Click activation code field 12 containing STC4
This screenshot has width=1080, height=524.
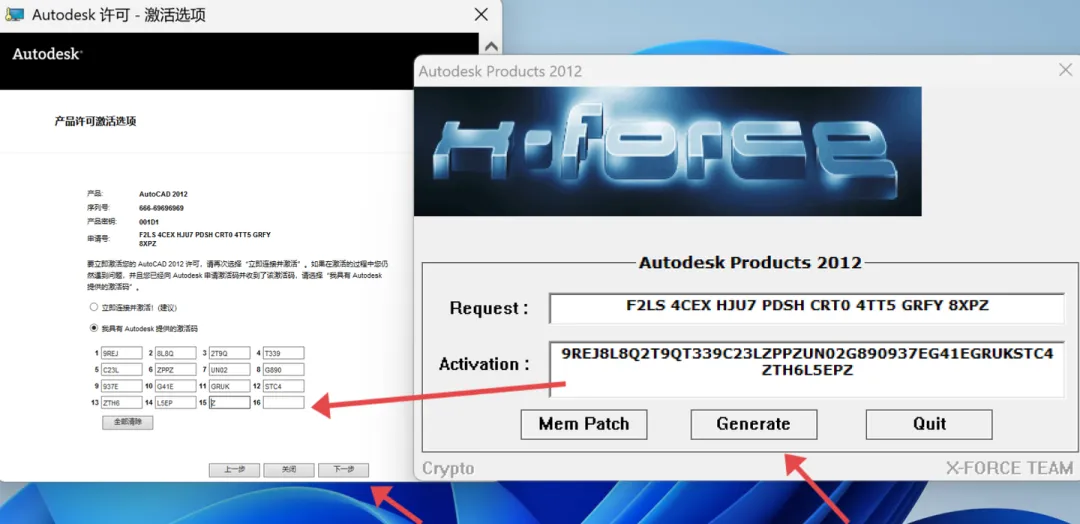[283, 386]
